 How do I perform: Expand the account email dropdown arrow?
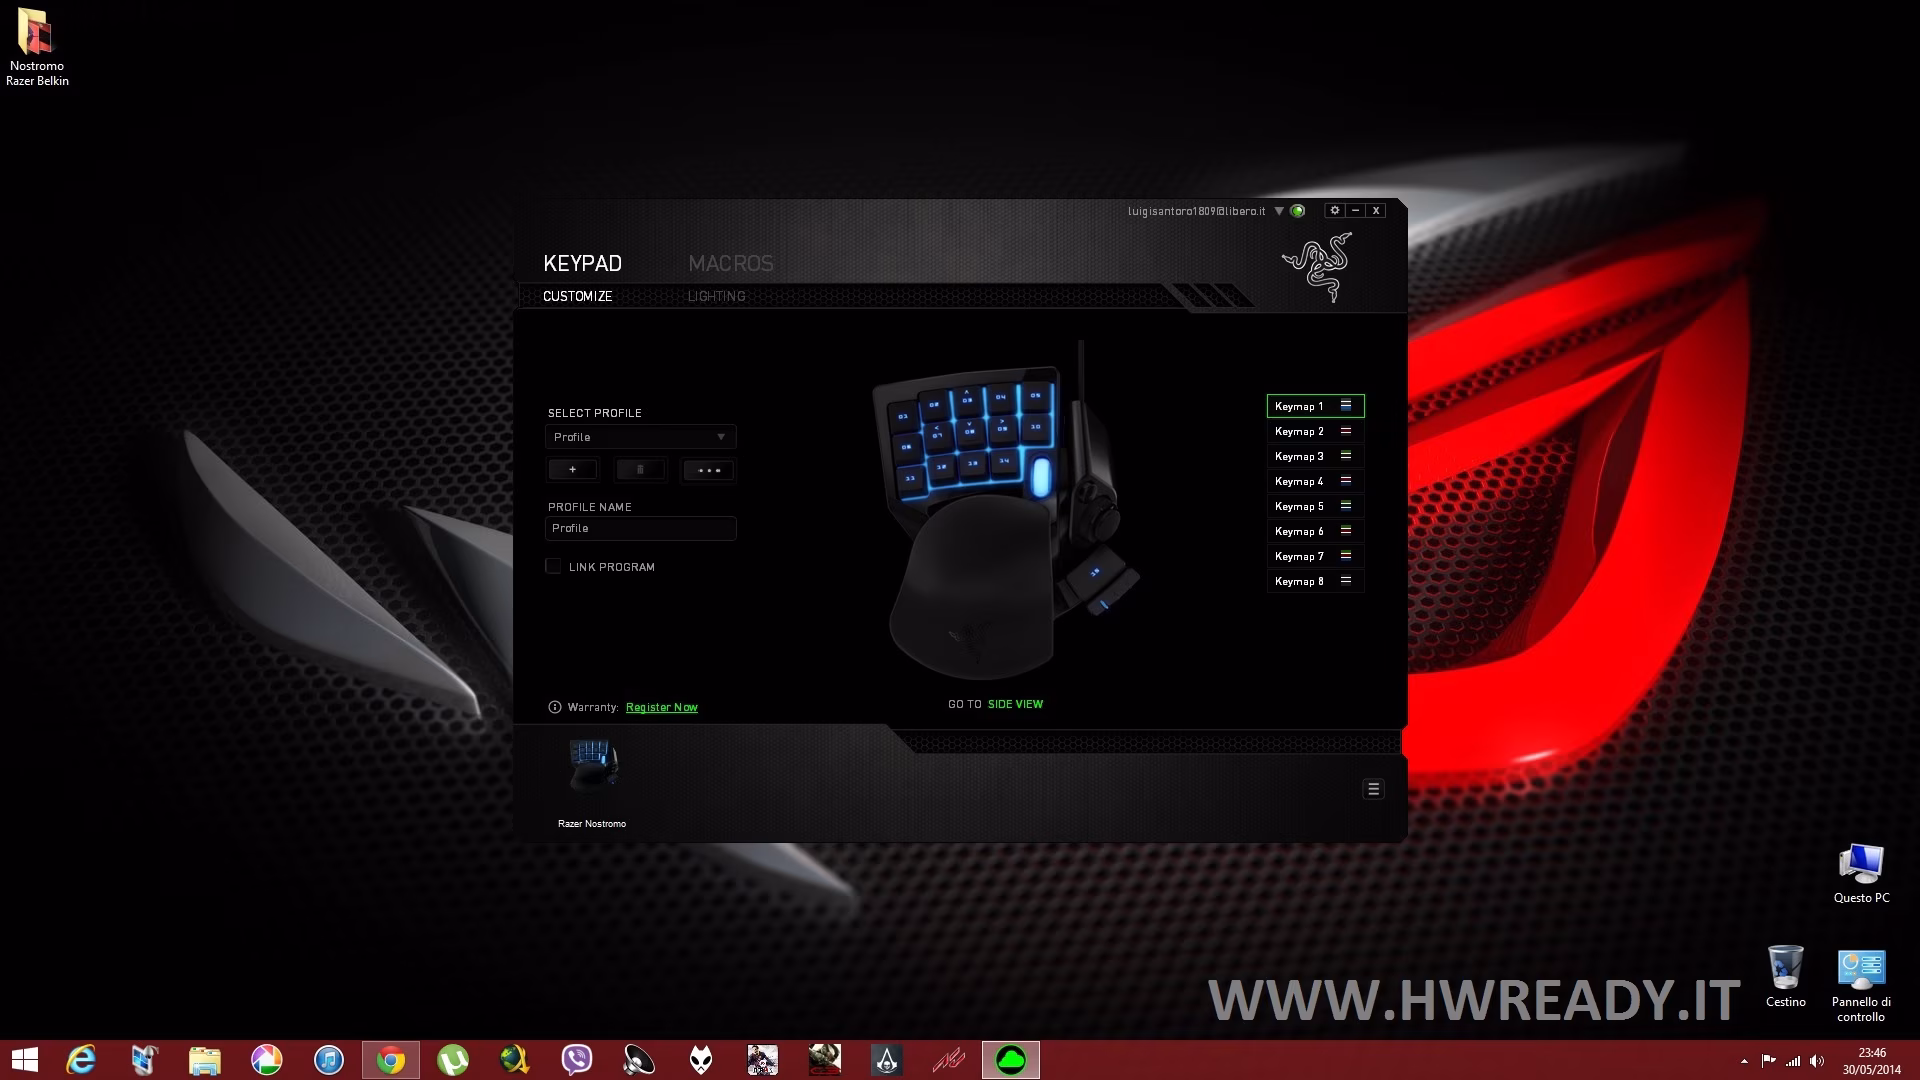(1279, 211)
